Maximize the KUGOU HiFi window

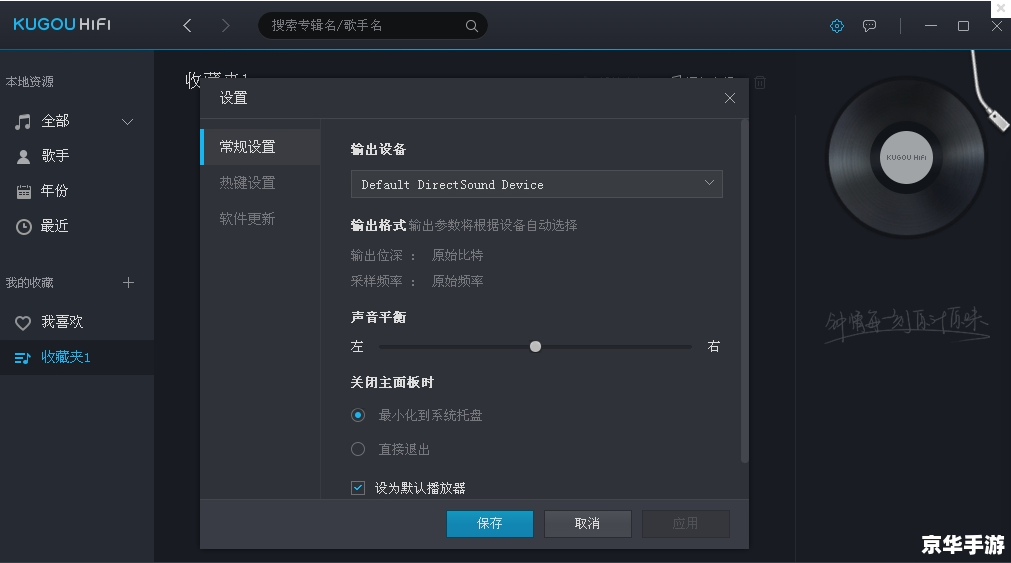tap(963, 26)
